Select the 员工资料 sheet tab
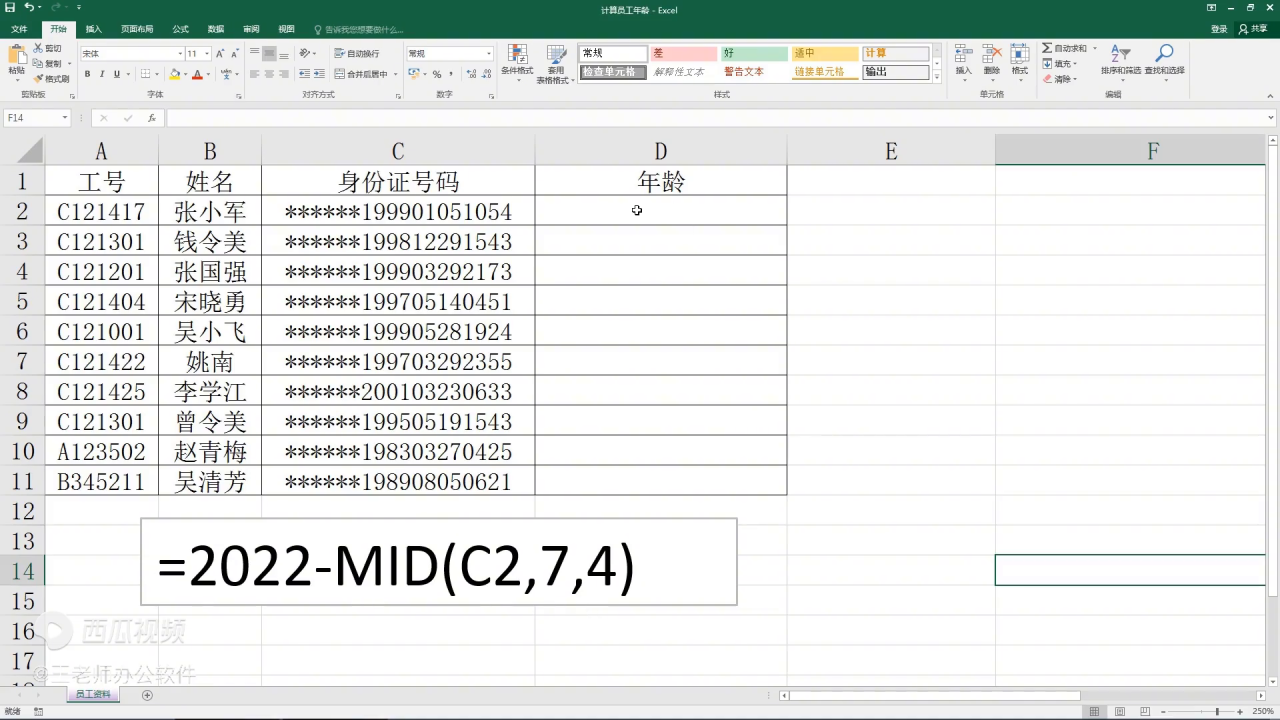1280x720 pixels. click(x=94, y=694)
